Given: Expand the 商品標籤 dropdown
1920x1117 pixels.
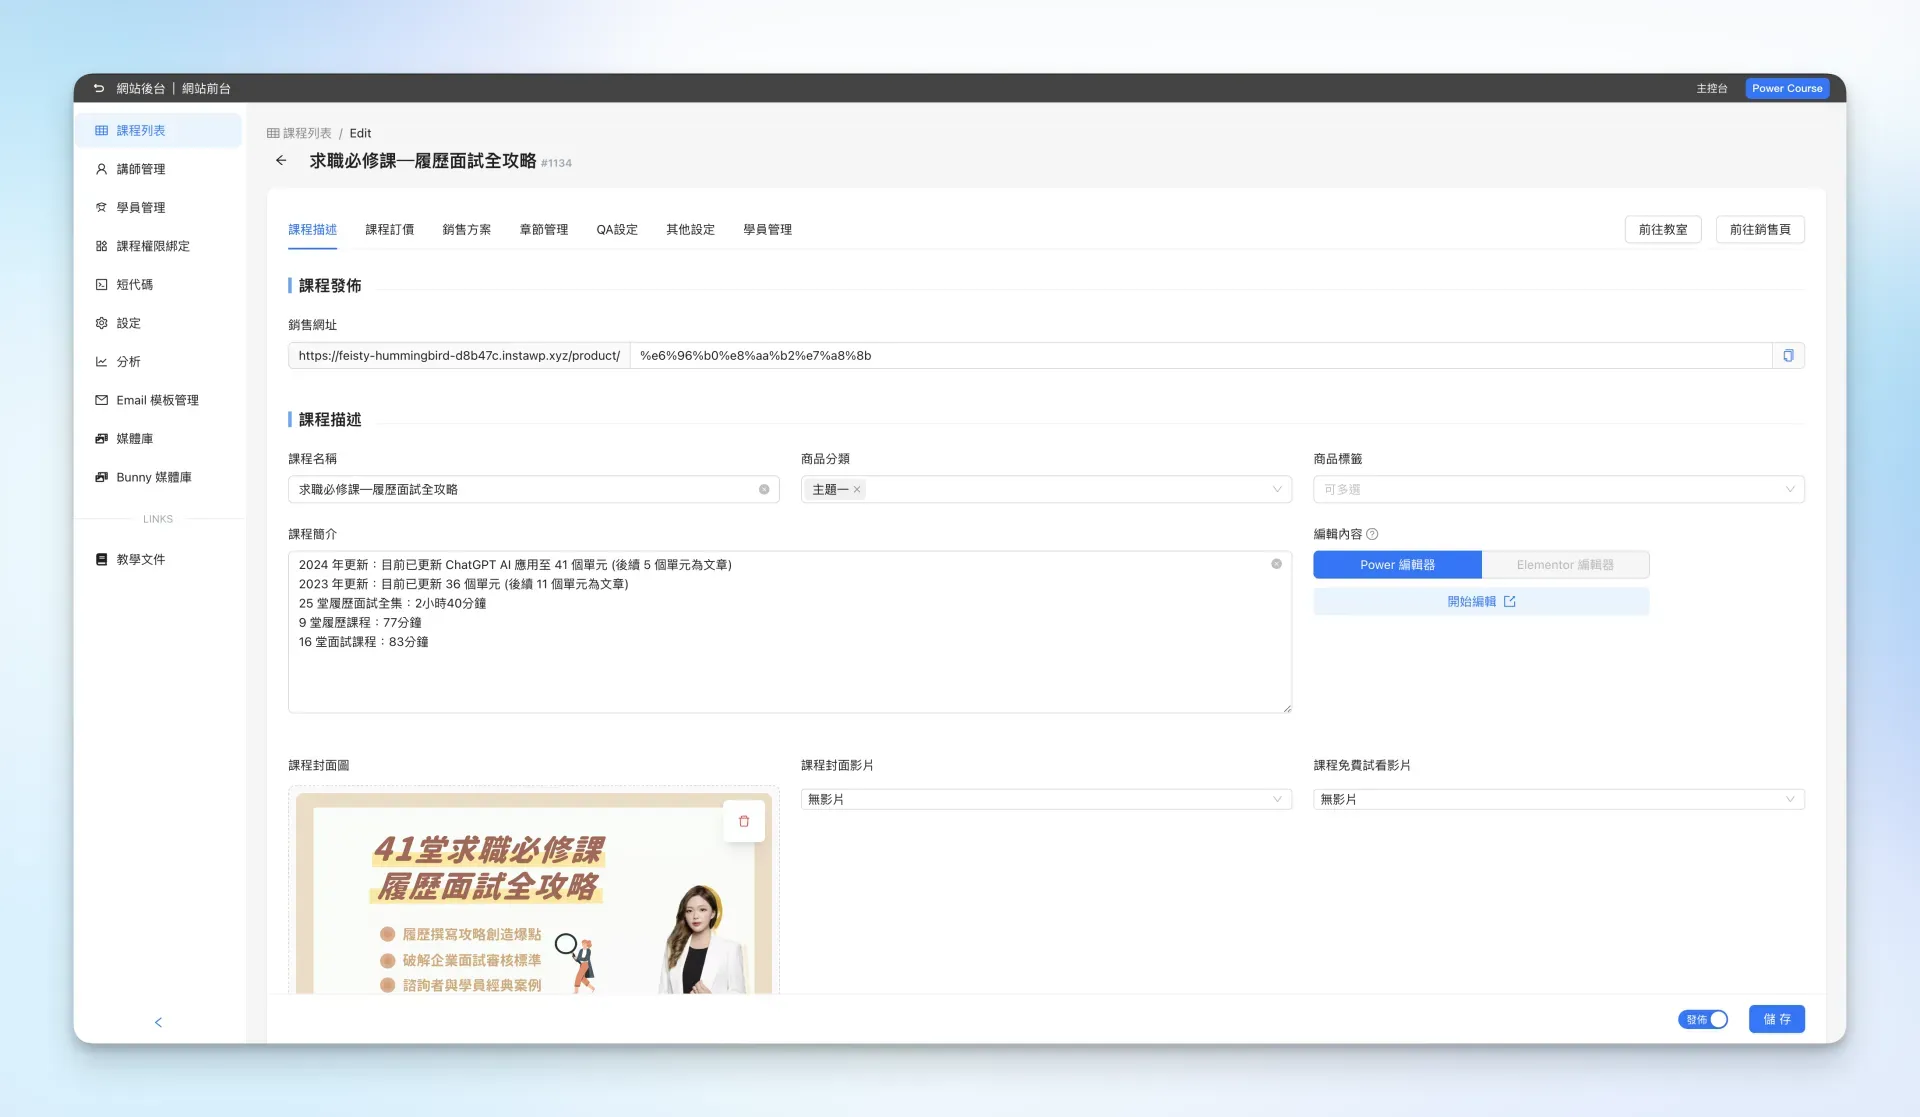Looking at the screenshot, I should click(1558, 490).
